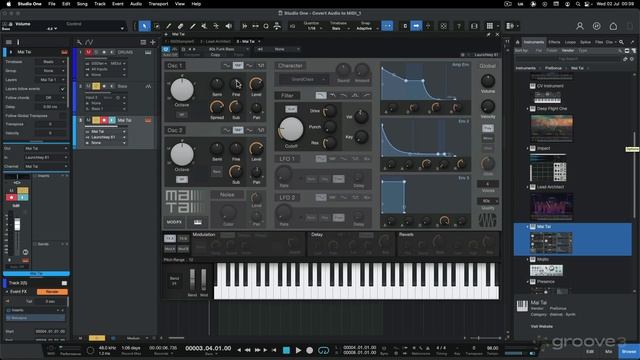Open macOS Spotlight search icon
The image size is (640, 360).
(578, 4)
